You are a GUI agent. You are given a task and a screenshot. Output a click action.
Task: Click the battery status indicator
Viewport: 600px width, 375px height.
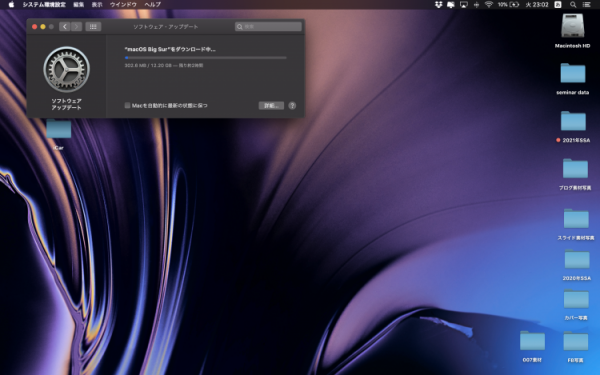coord(508,5)
